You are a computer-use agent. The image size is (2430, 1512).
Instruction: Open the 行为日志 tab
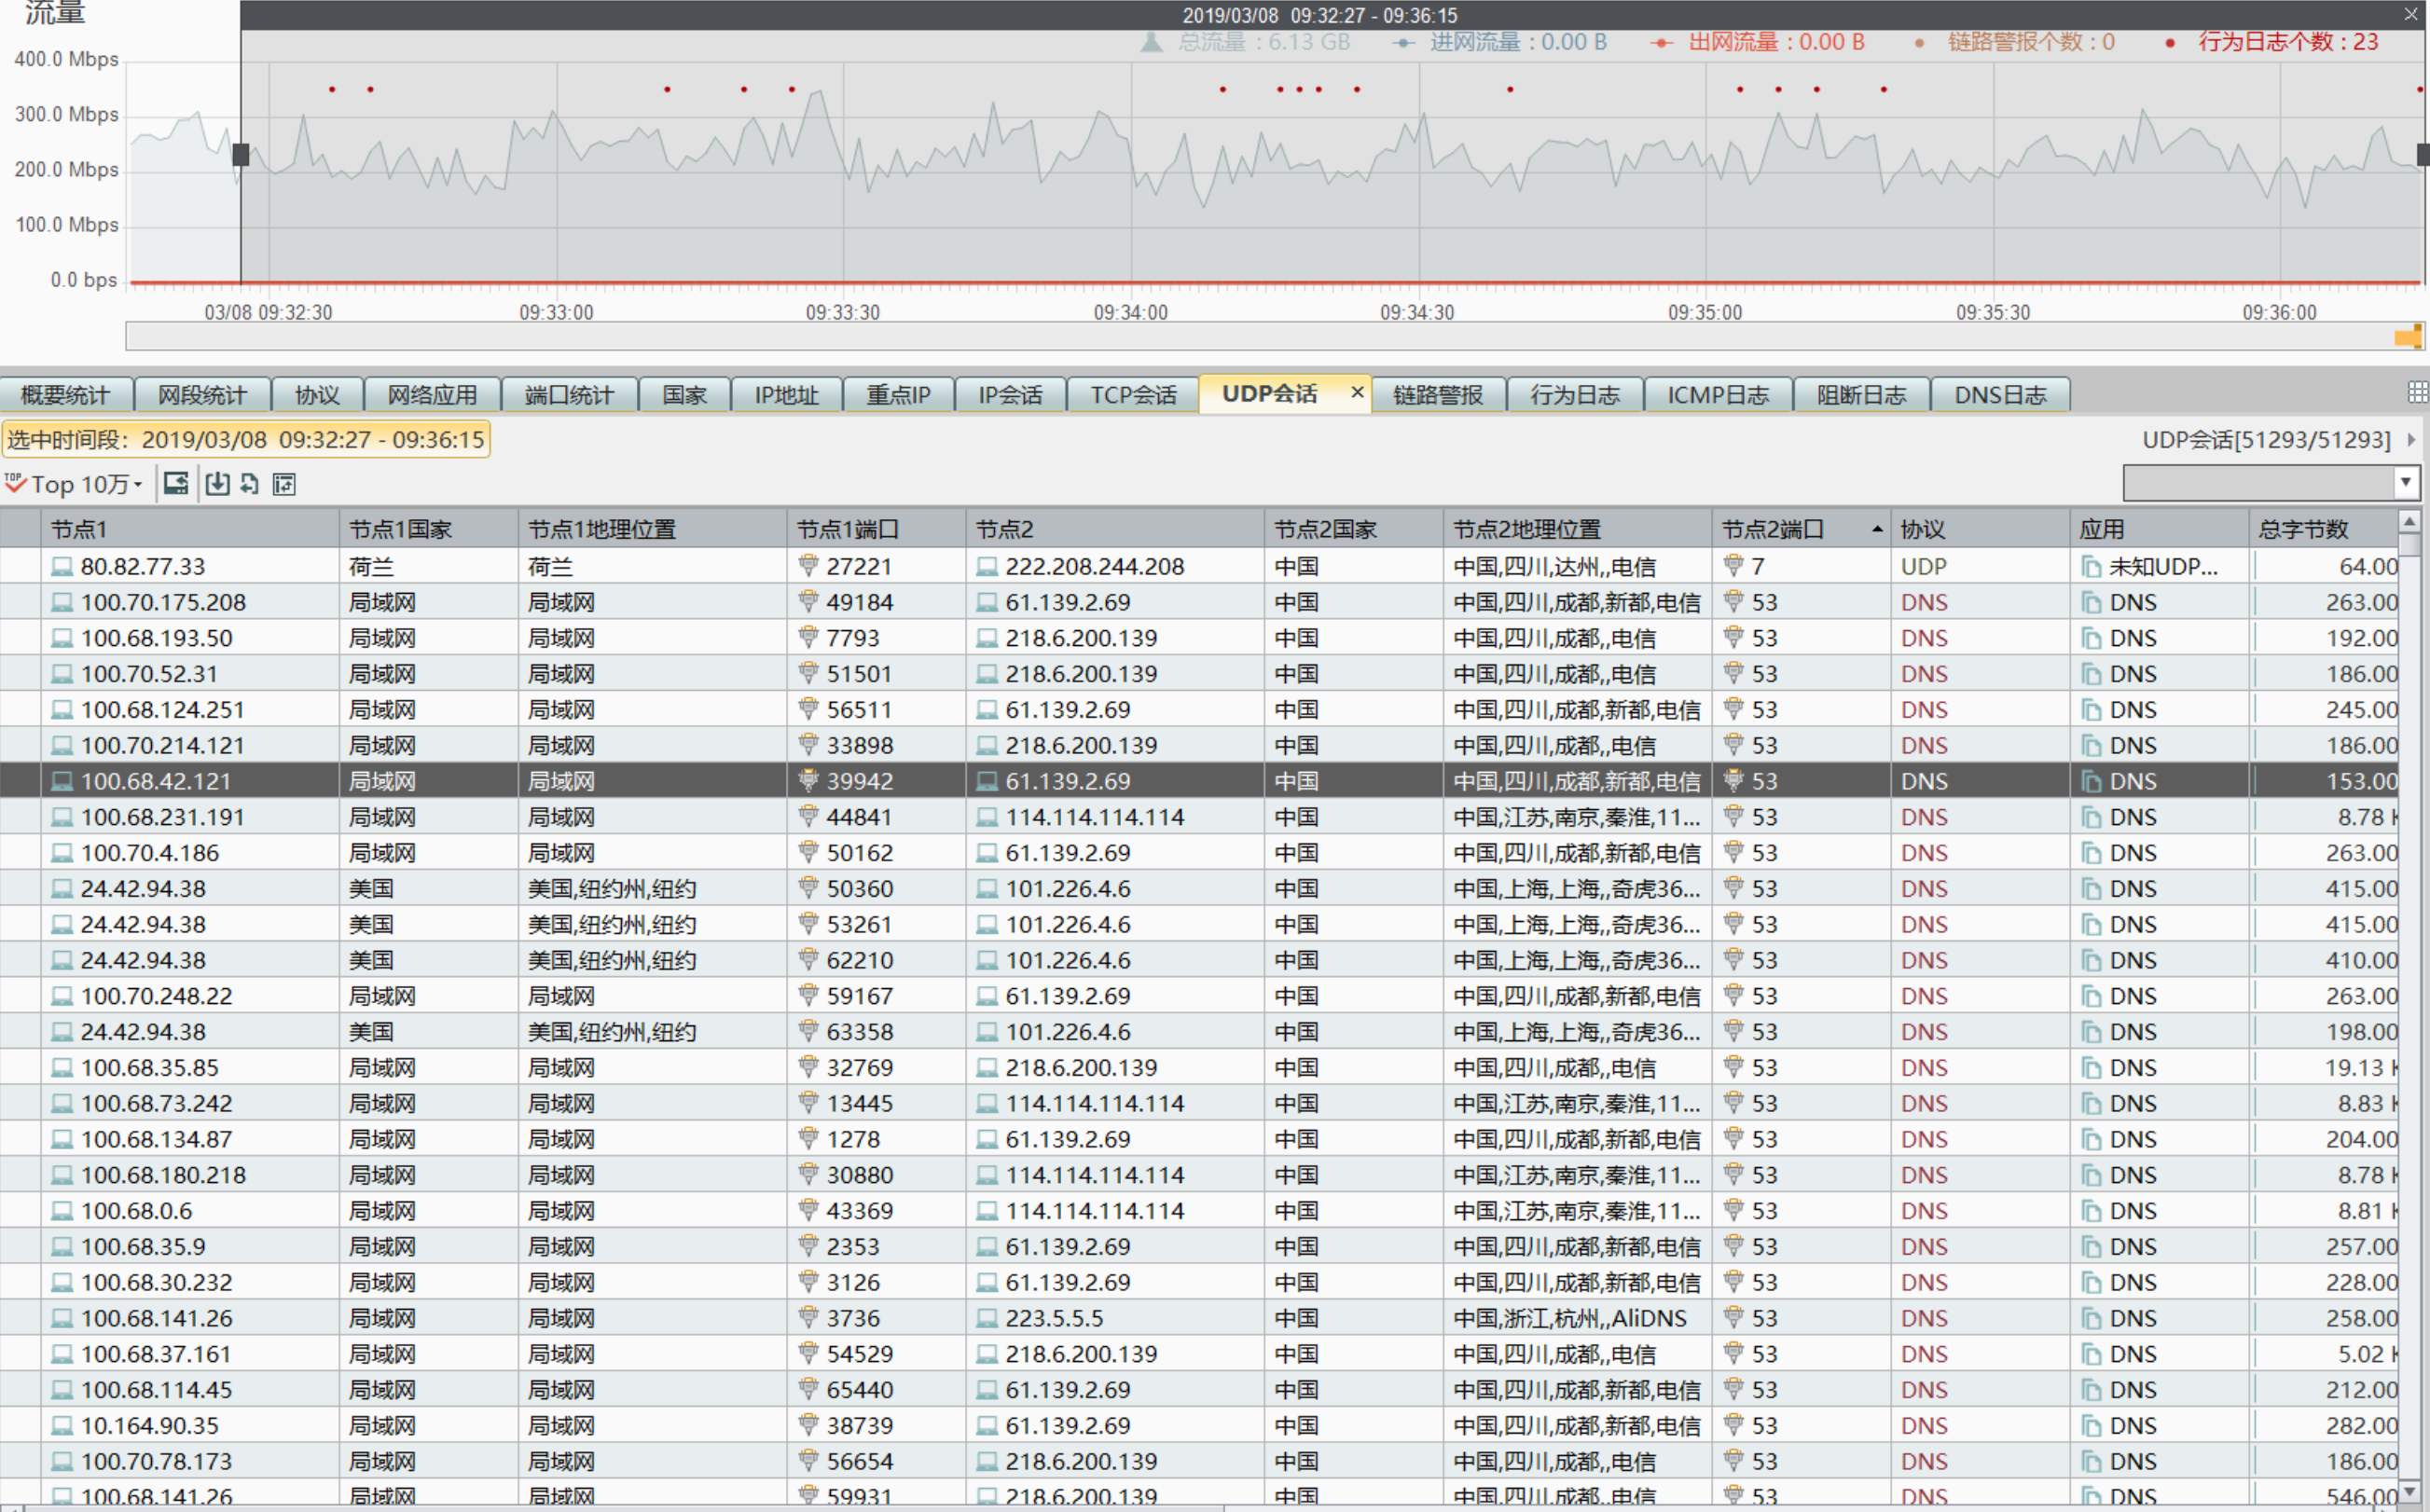click(x=1575, y=395)
